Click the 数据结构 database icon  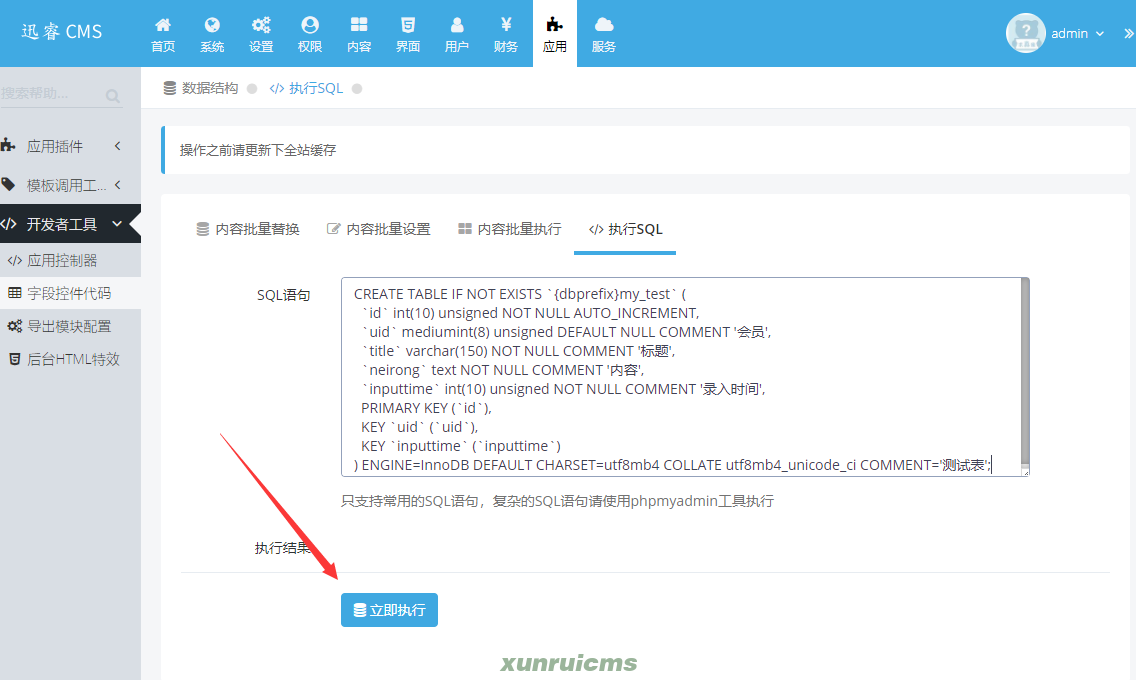pyautogui.click(x=170, y=88)
